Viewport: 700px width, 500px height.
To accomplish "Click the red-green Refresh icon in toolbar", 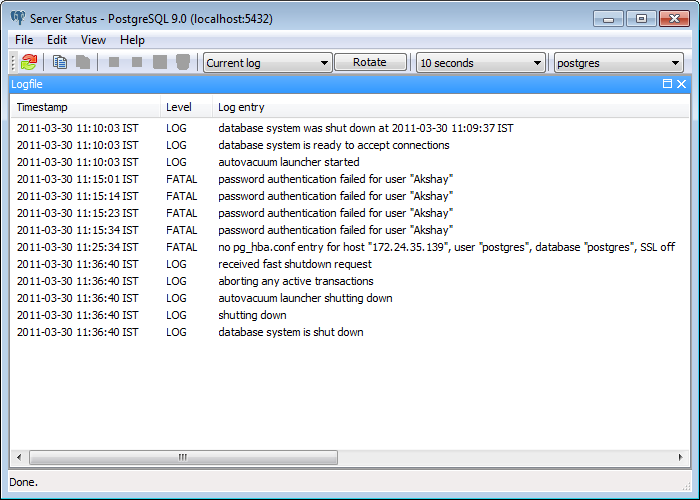I will pyautogui.click(x=29, y=62).
